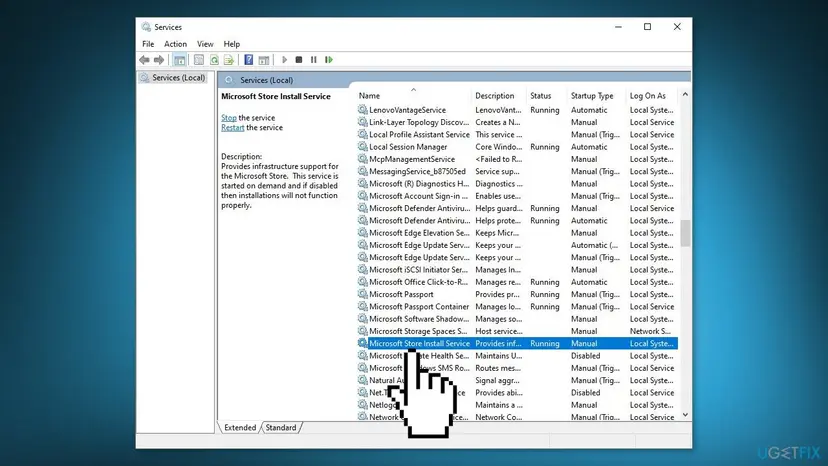Select Microsoft Office Click-to-Run service
Image resolution: width=828 pixels, height=466 pixels.
click(518, 282)
